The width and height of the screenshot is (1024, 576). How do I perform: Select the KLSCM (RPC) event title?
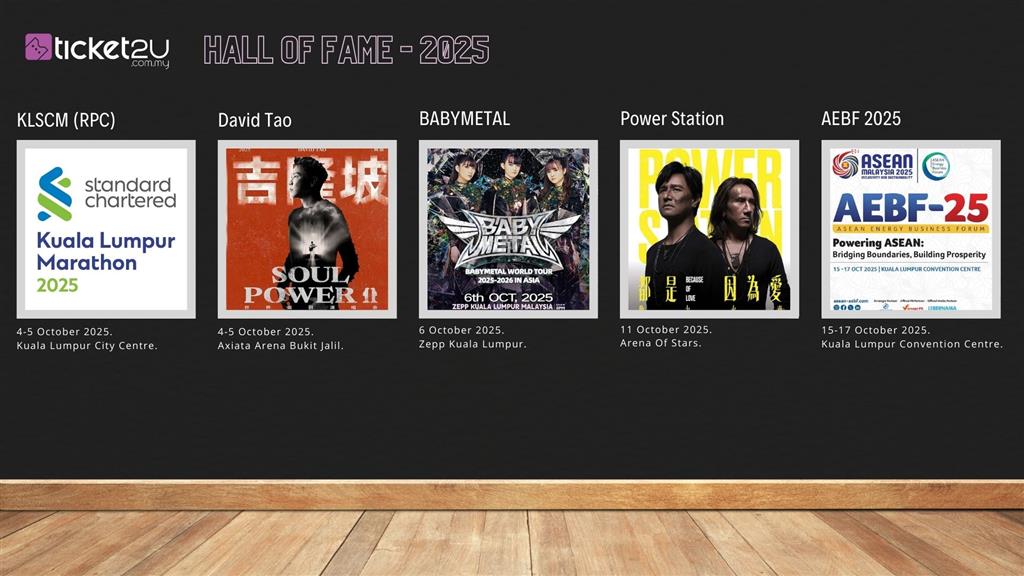pyautogui.click(x=66, y=120)
